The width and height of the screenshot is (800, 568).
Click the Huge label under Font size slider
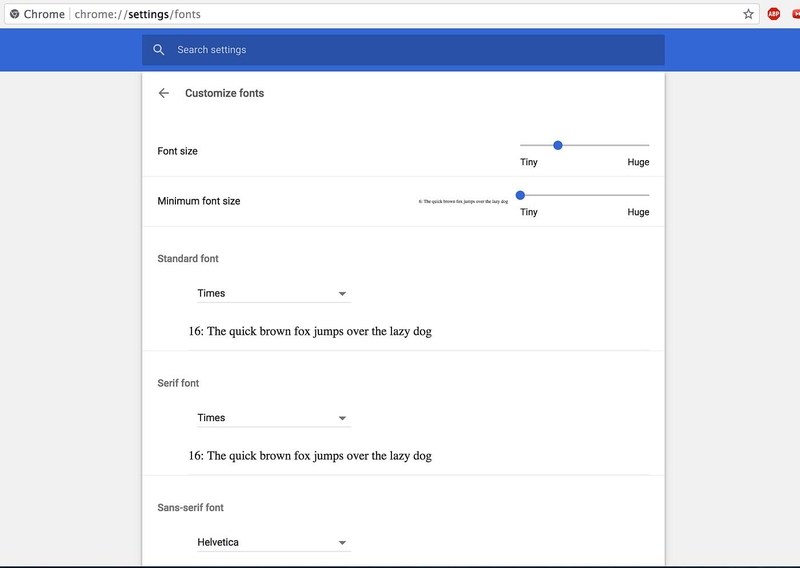pyautogui.click(x=638, y=162)
